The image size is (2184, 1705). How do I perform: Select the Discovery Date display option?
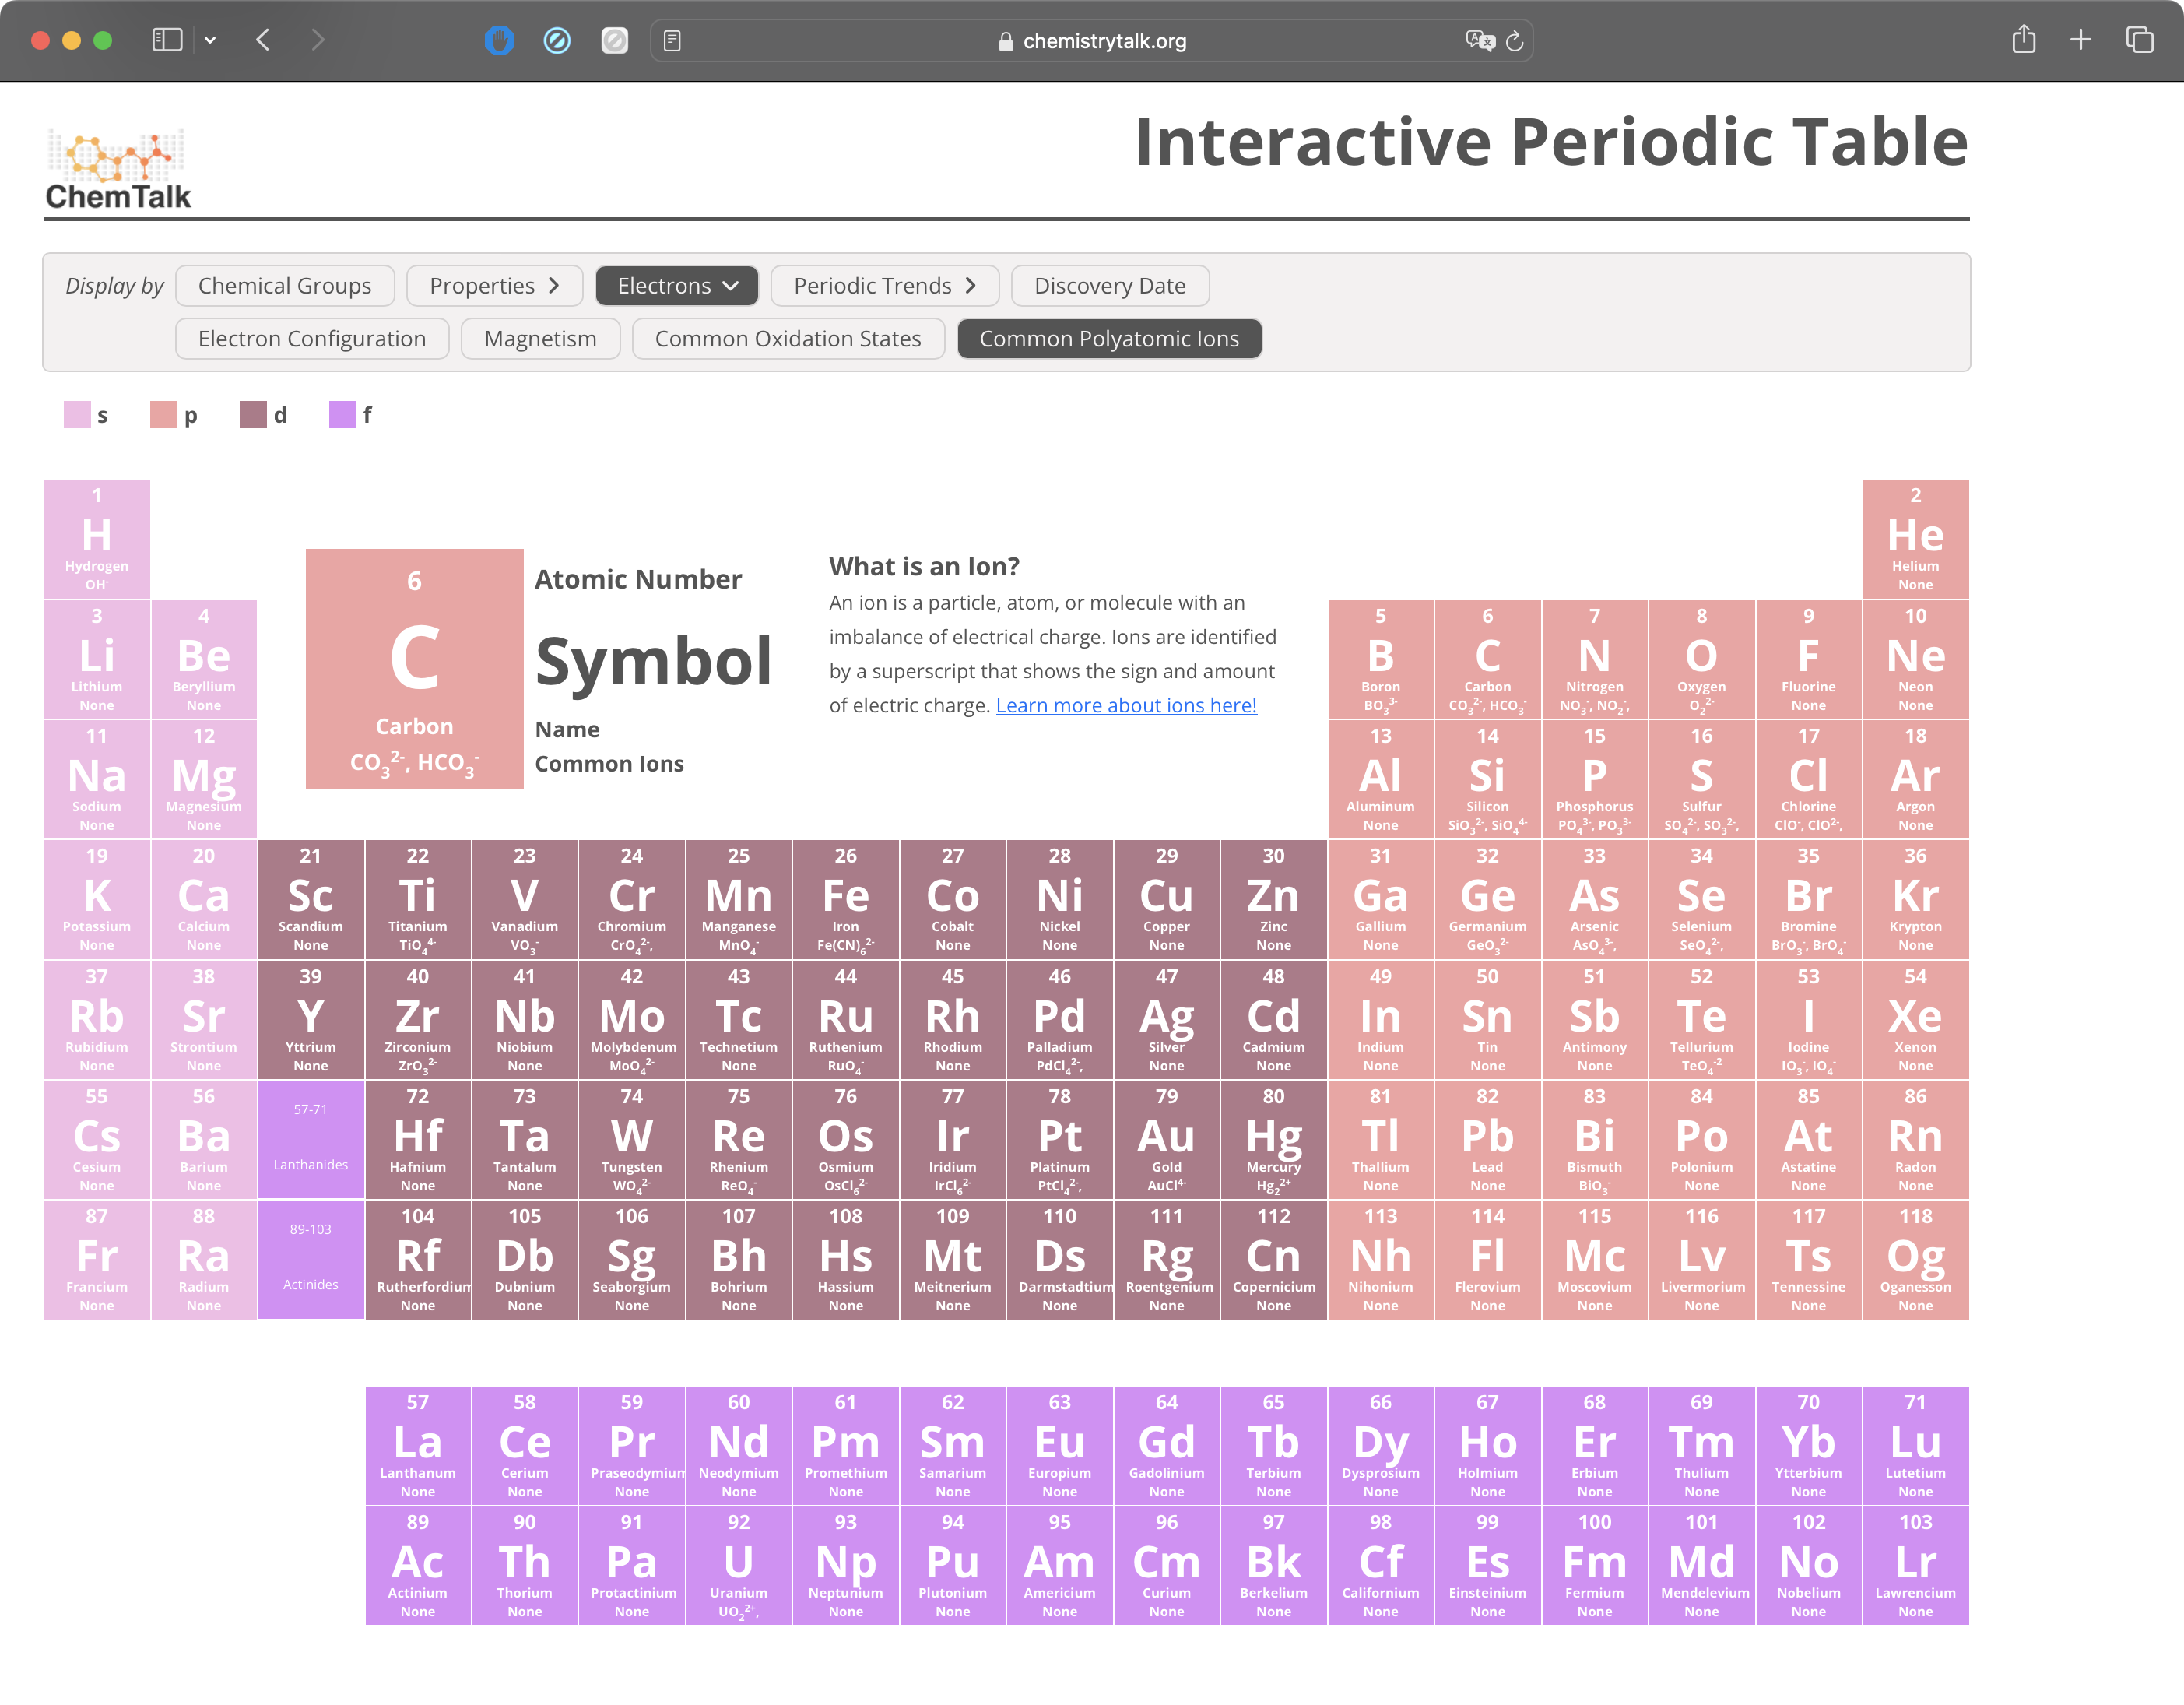[x=1110, y=285]
